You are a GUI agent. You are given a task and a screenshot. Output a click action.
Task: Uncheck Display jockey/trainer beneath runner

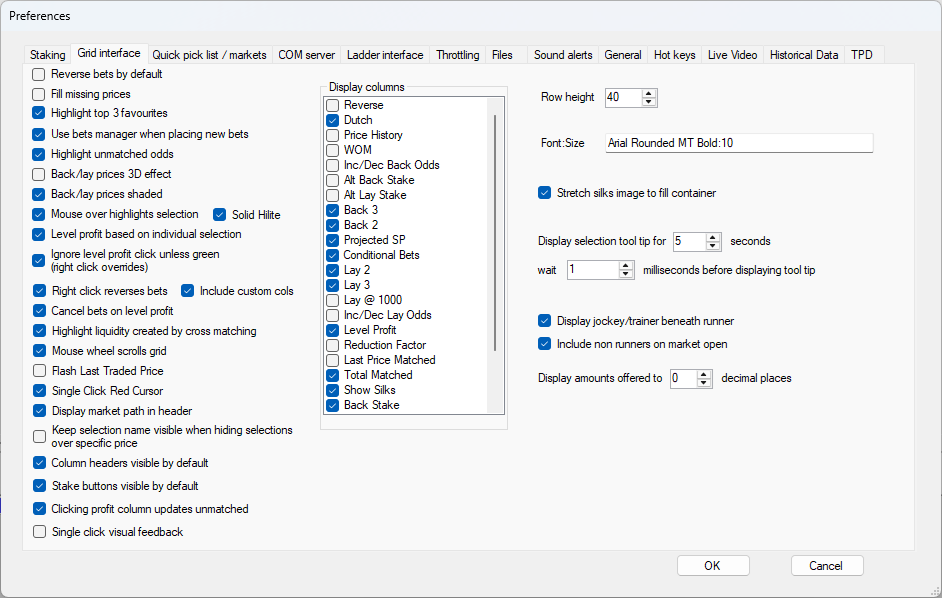tap(544, 321)
